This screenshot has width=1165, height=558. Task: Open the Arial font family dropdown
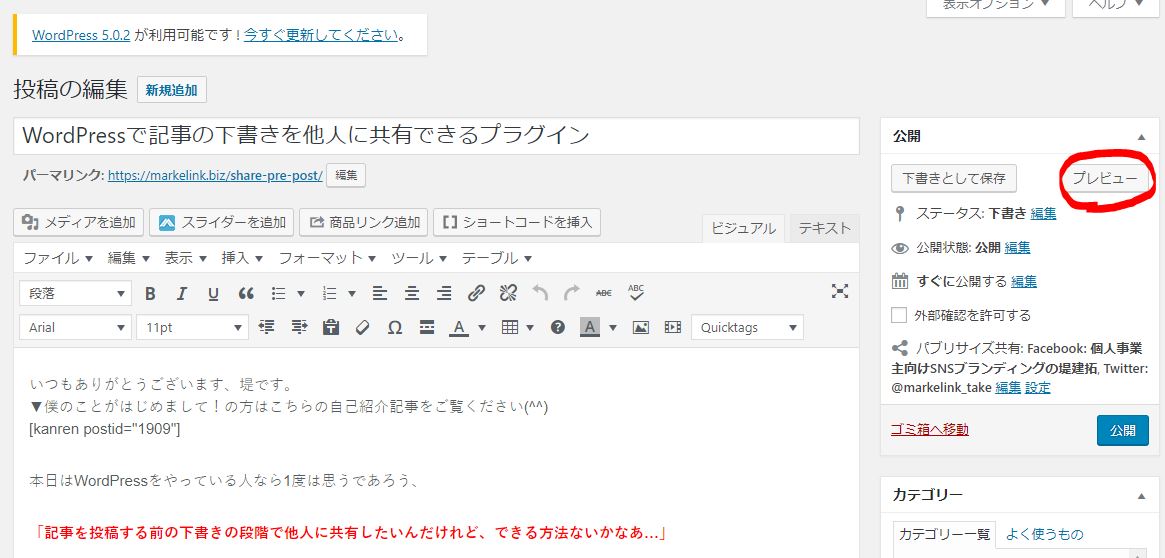pos(76,328)
